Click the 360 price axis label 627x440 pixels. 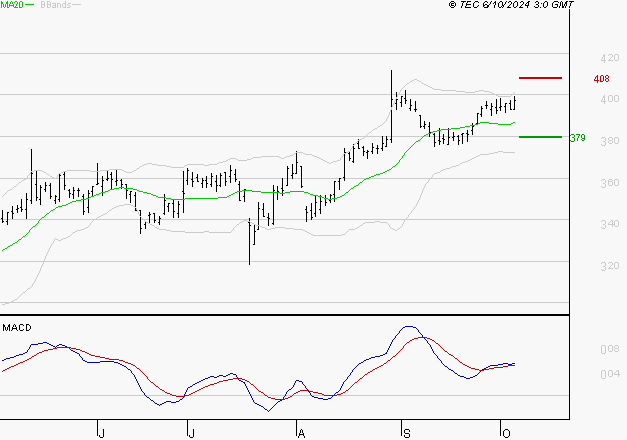point(610,183)
